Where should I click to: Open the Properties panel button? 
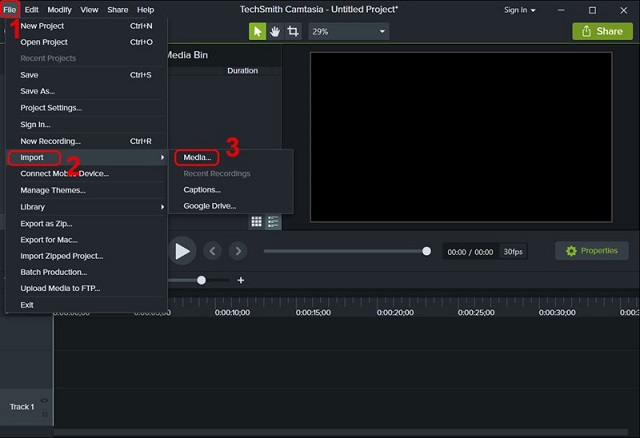click(591, 251)
